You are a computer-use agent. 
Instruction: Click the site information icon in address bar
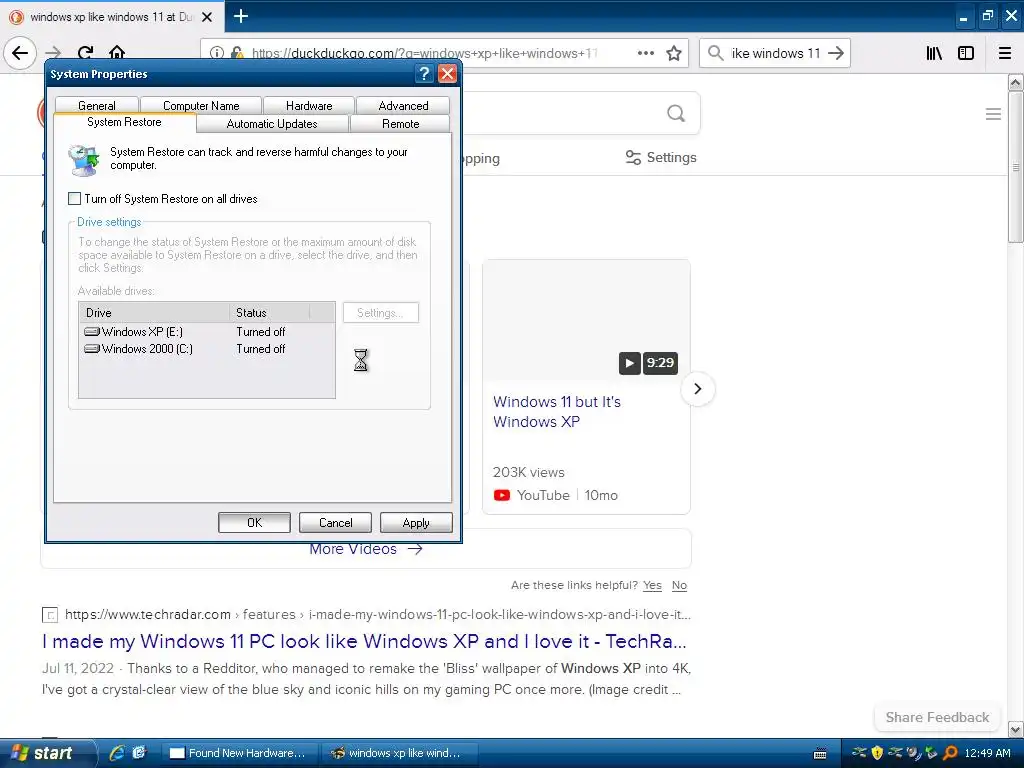tap(217, 53)
